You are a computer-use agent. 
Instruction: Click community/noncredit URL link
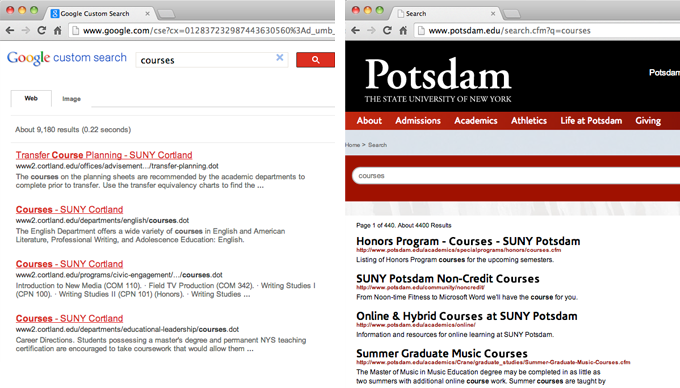[420, 287]
